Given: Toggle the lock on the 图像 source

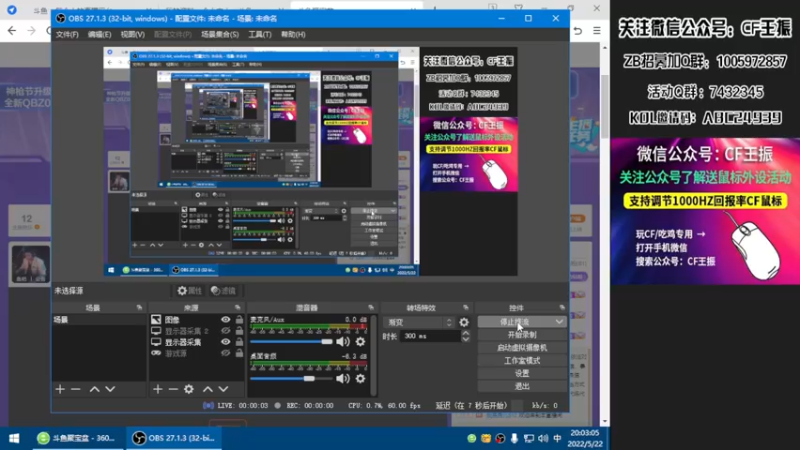Looking at the screenshot, I should [x=239, y=320].
